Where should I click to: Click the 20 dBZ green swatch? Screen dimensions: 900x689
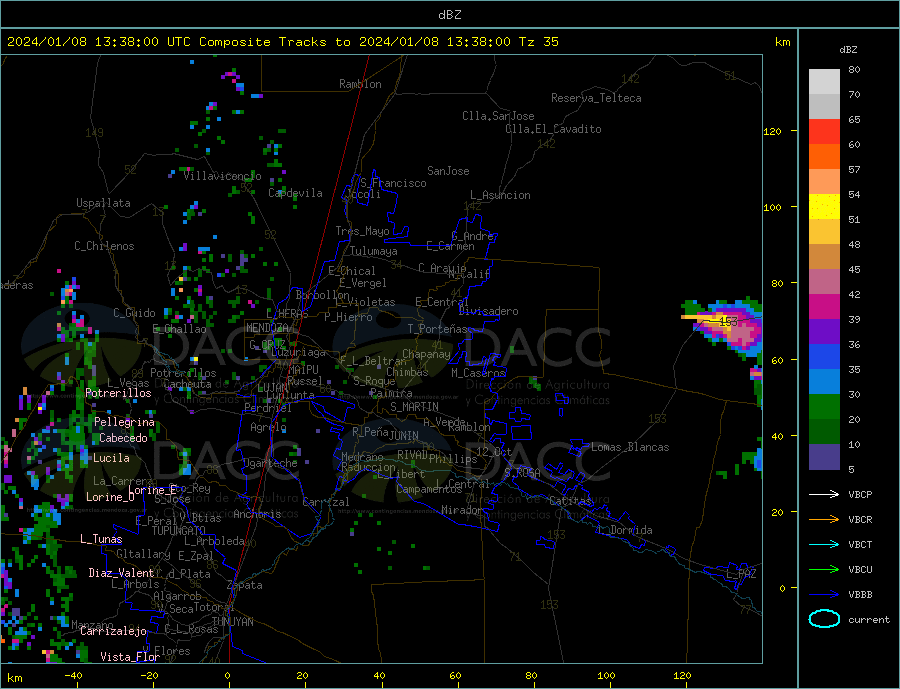click(x=824, y=407)
